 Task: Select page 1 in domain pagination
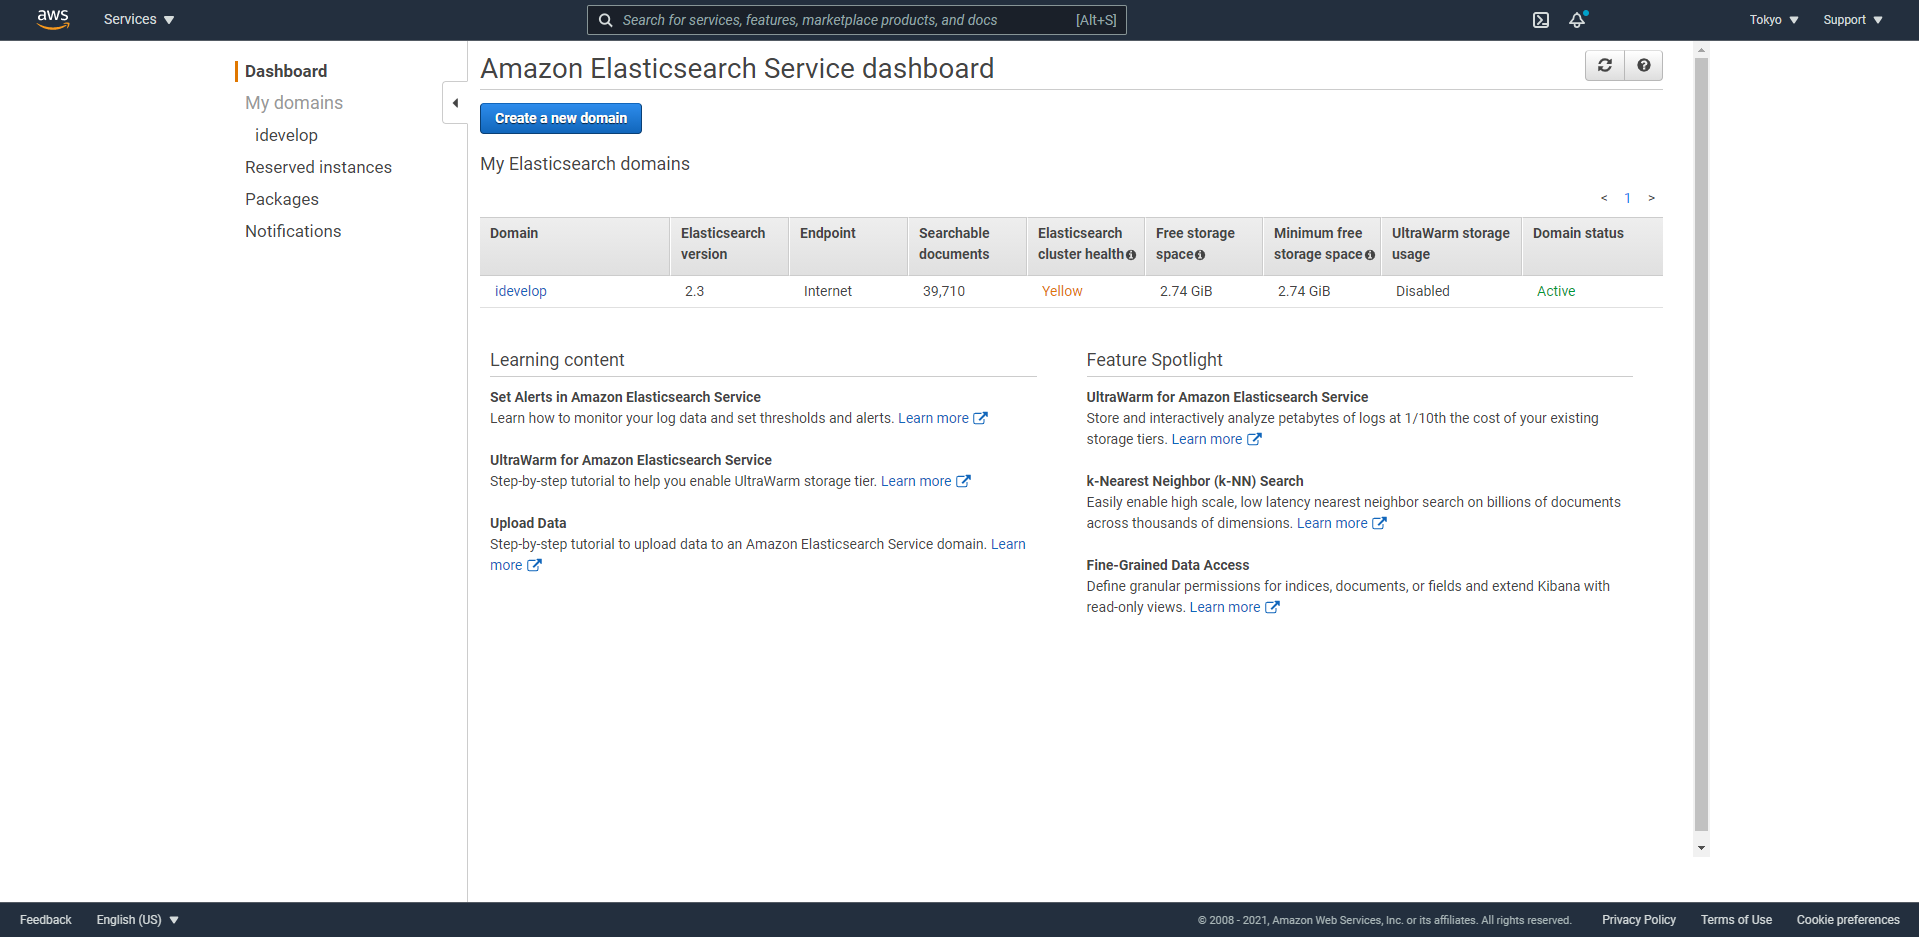pos(1627,198)
